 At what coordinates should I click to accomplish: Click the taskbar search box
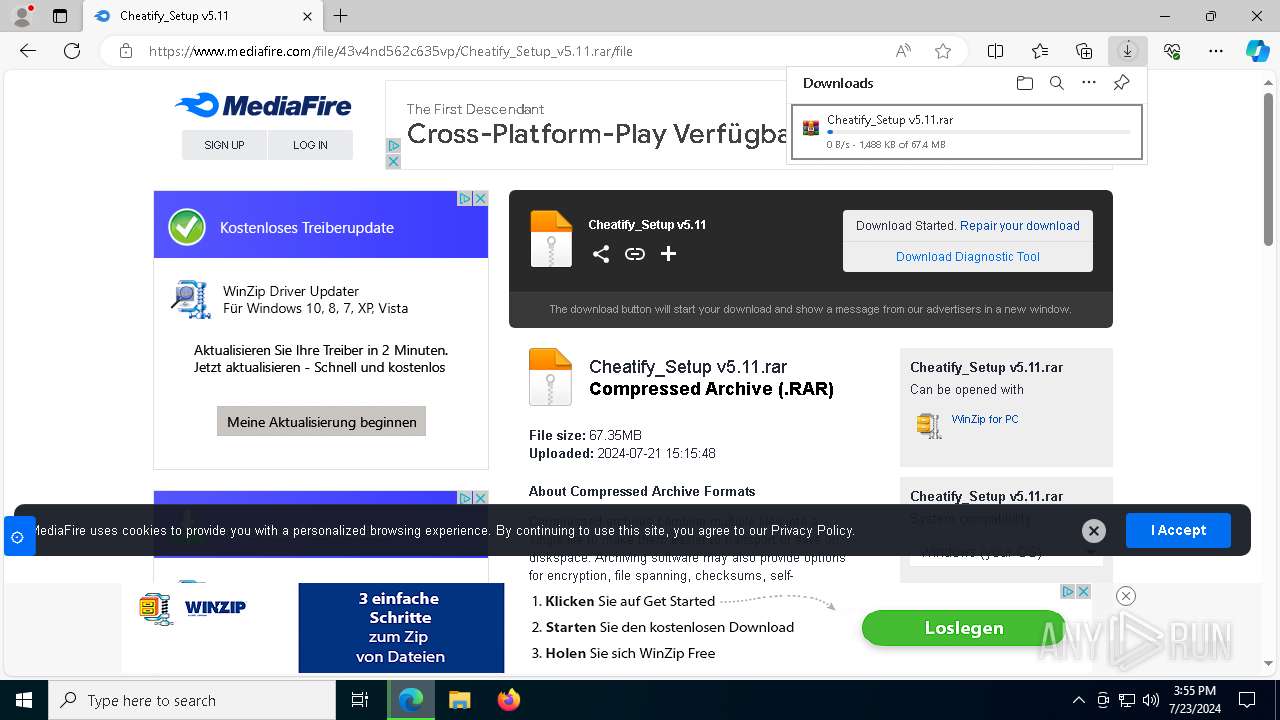192,700
